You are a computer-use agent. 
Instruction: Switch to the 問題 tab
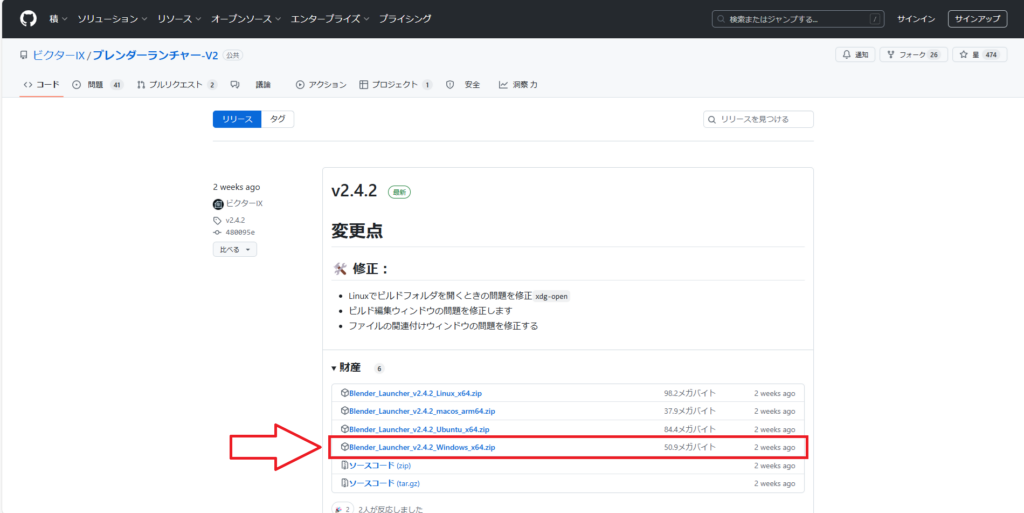[97, 84]
